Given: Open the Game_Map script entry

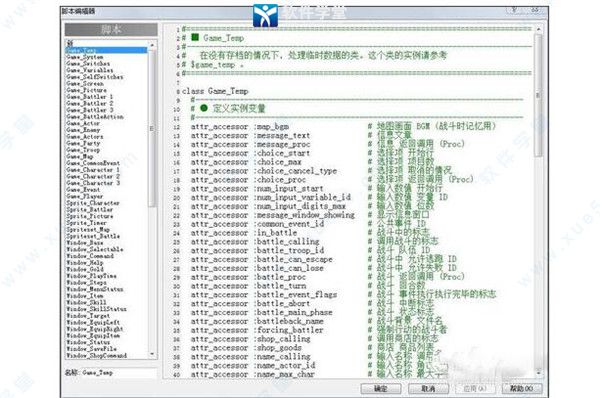Looking at the screenshot, I should pyautogui.click(x=80, y=157).
